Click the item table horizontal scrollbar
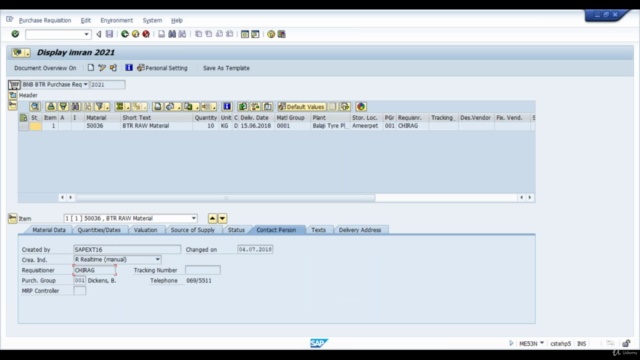 click(226, 198)
